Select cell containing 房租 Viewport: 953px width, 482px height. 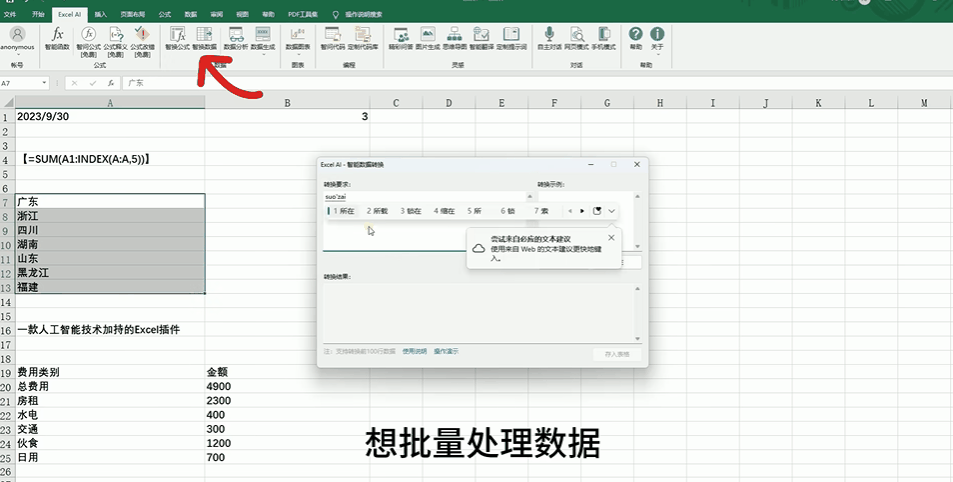(x=110, y=401)
